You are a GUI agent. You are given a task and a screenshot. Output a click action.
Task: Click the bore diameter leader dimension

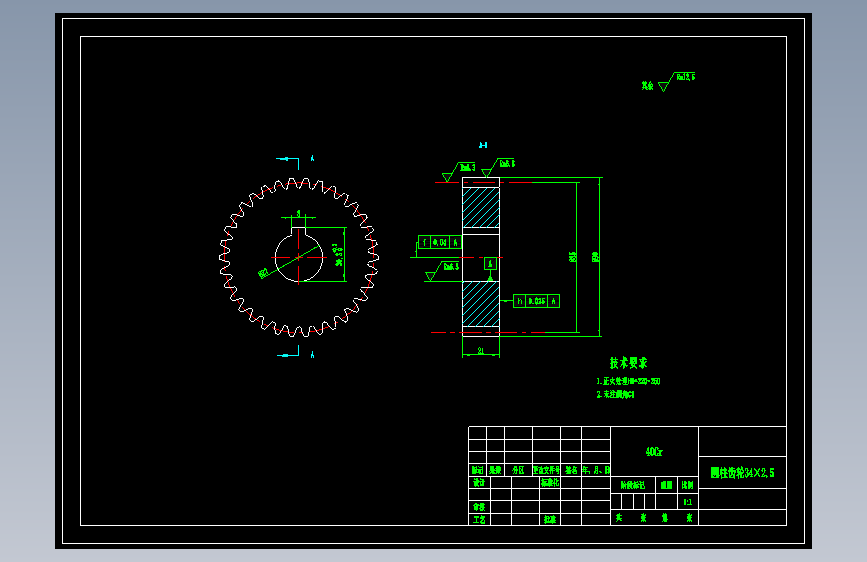tap(264, 273)
